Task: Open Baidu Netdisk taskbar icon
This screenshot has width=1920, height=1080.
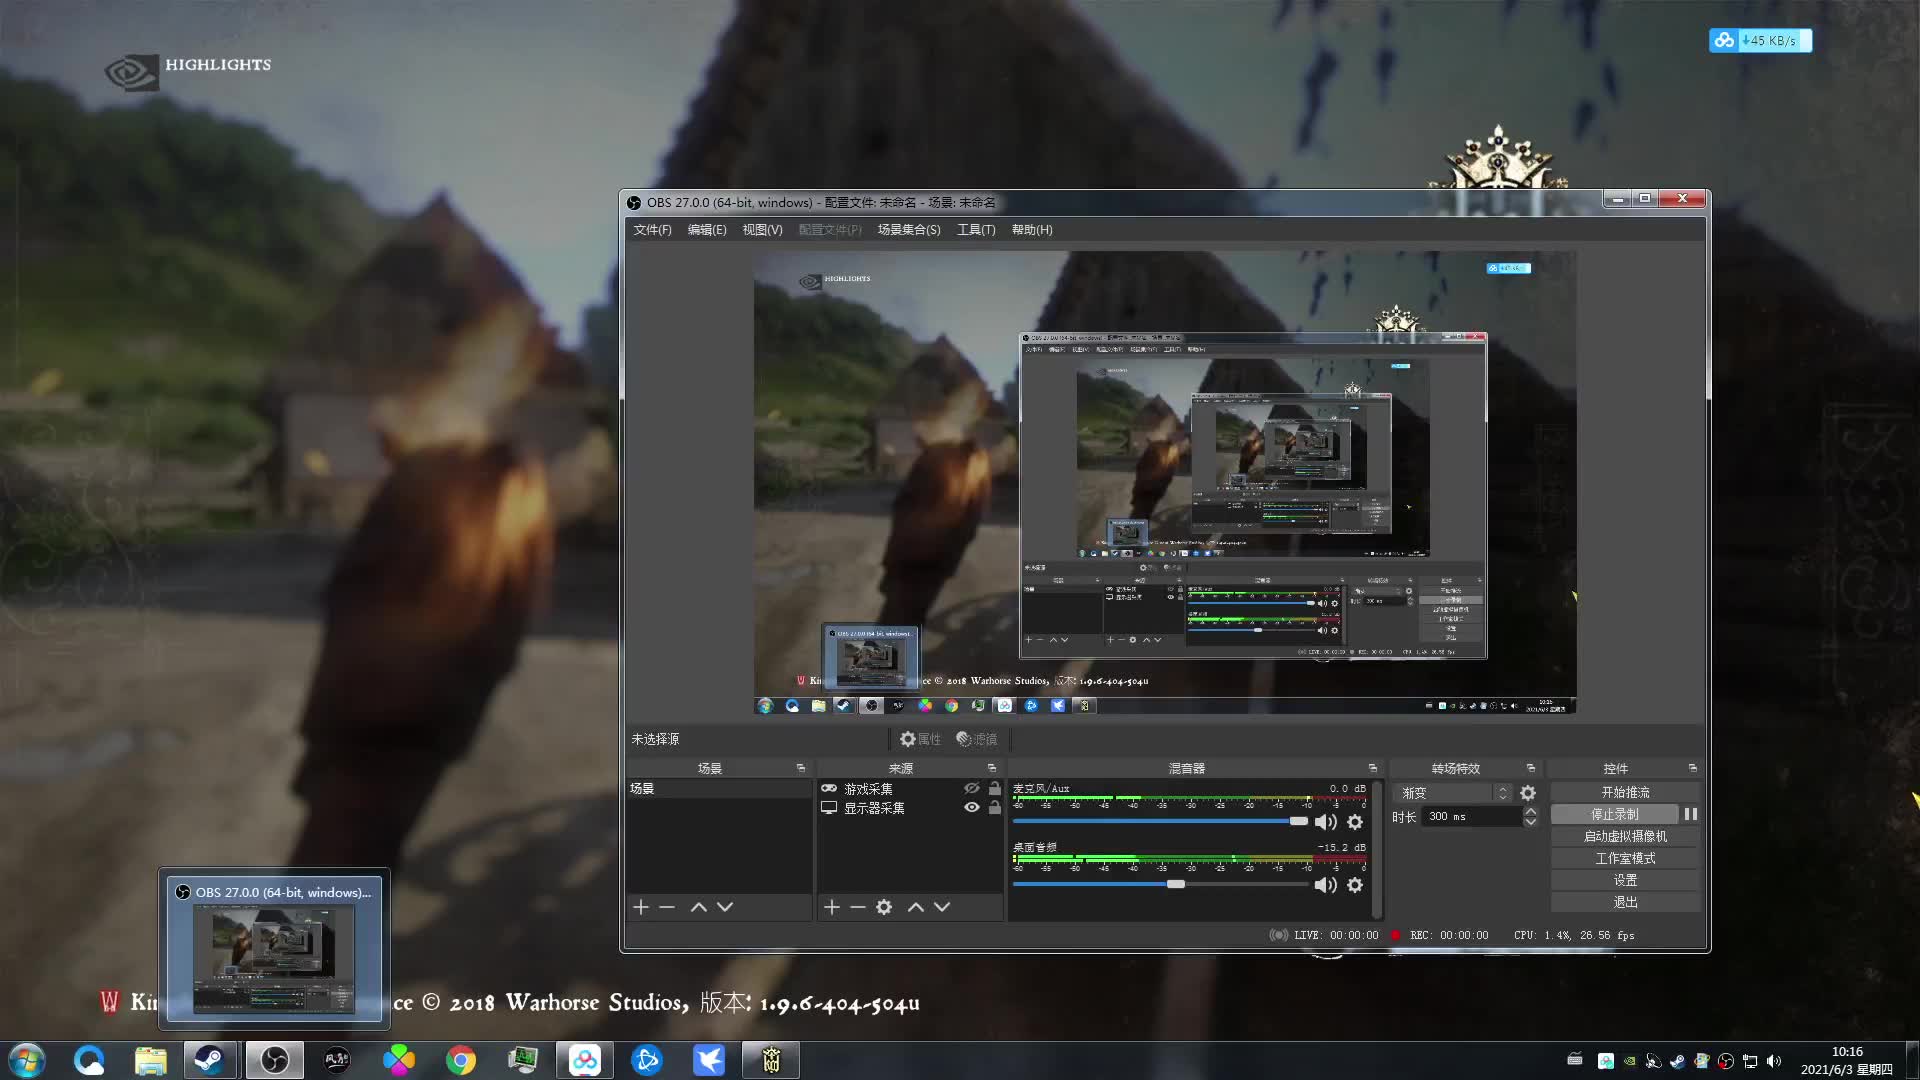Action: pos(585,1060)
